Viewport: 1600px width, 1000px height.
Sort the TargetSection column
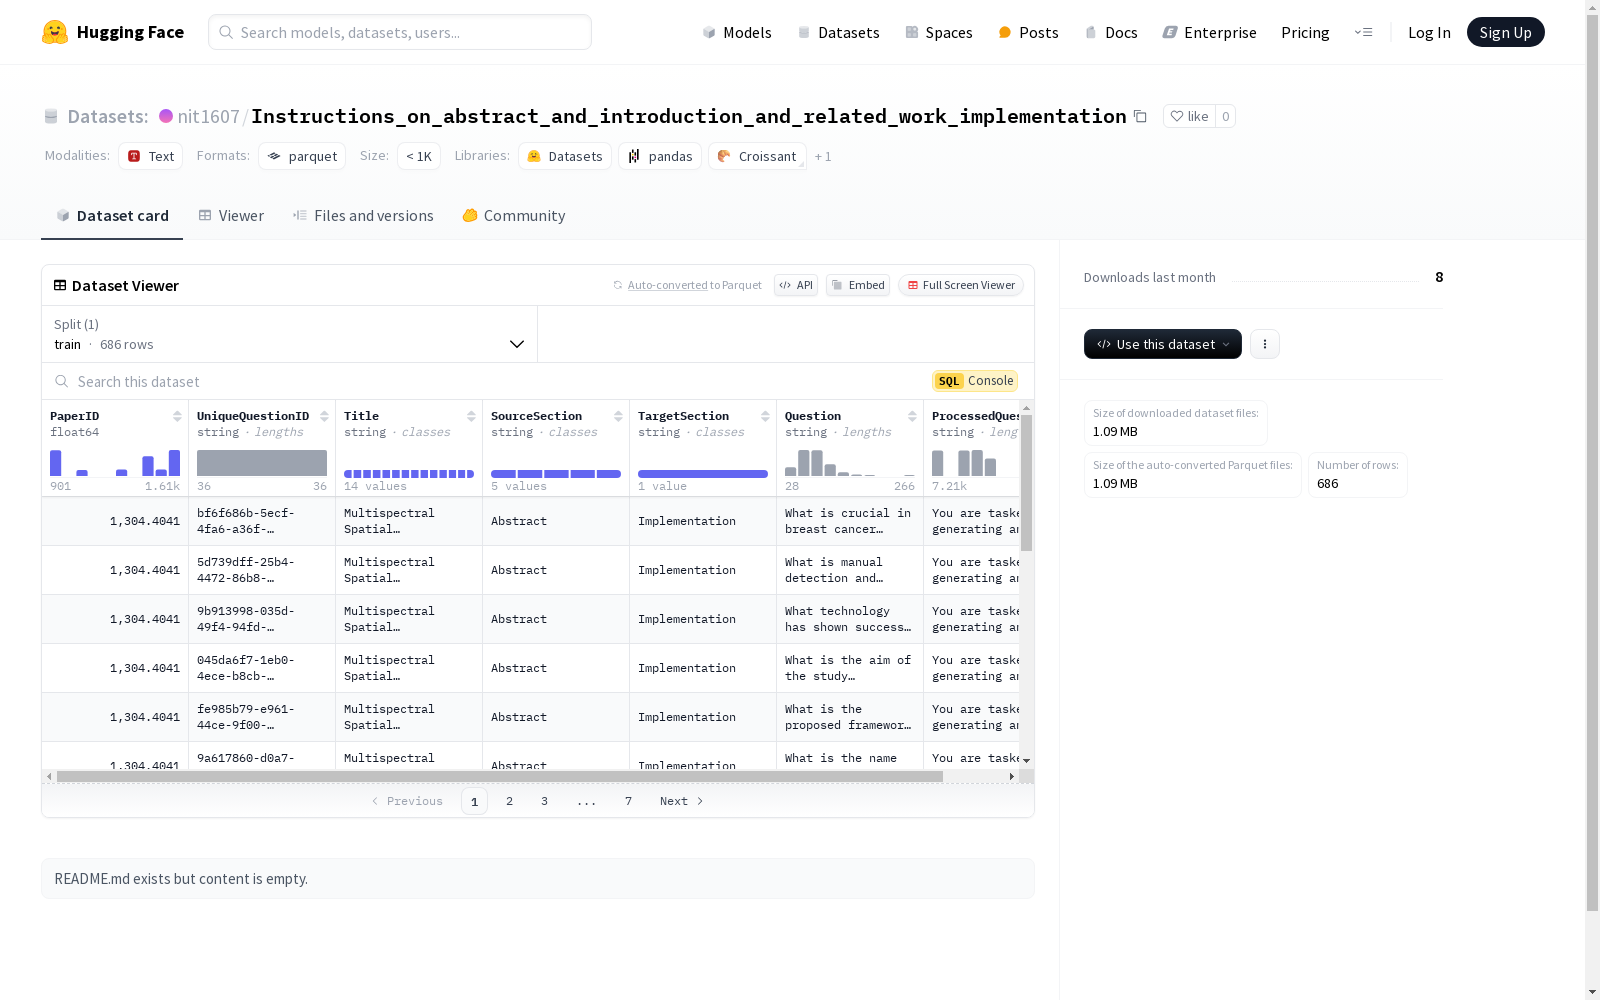pyautogui.click(x=765, y=416)
